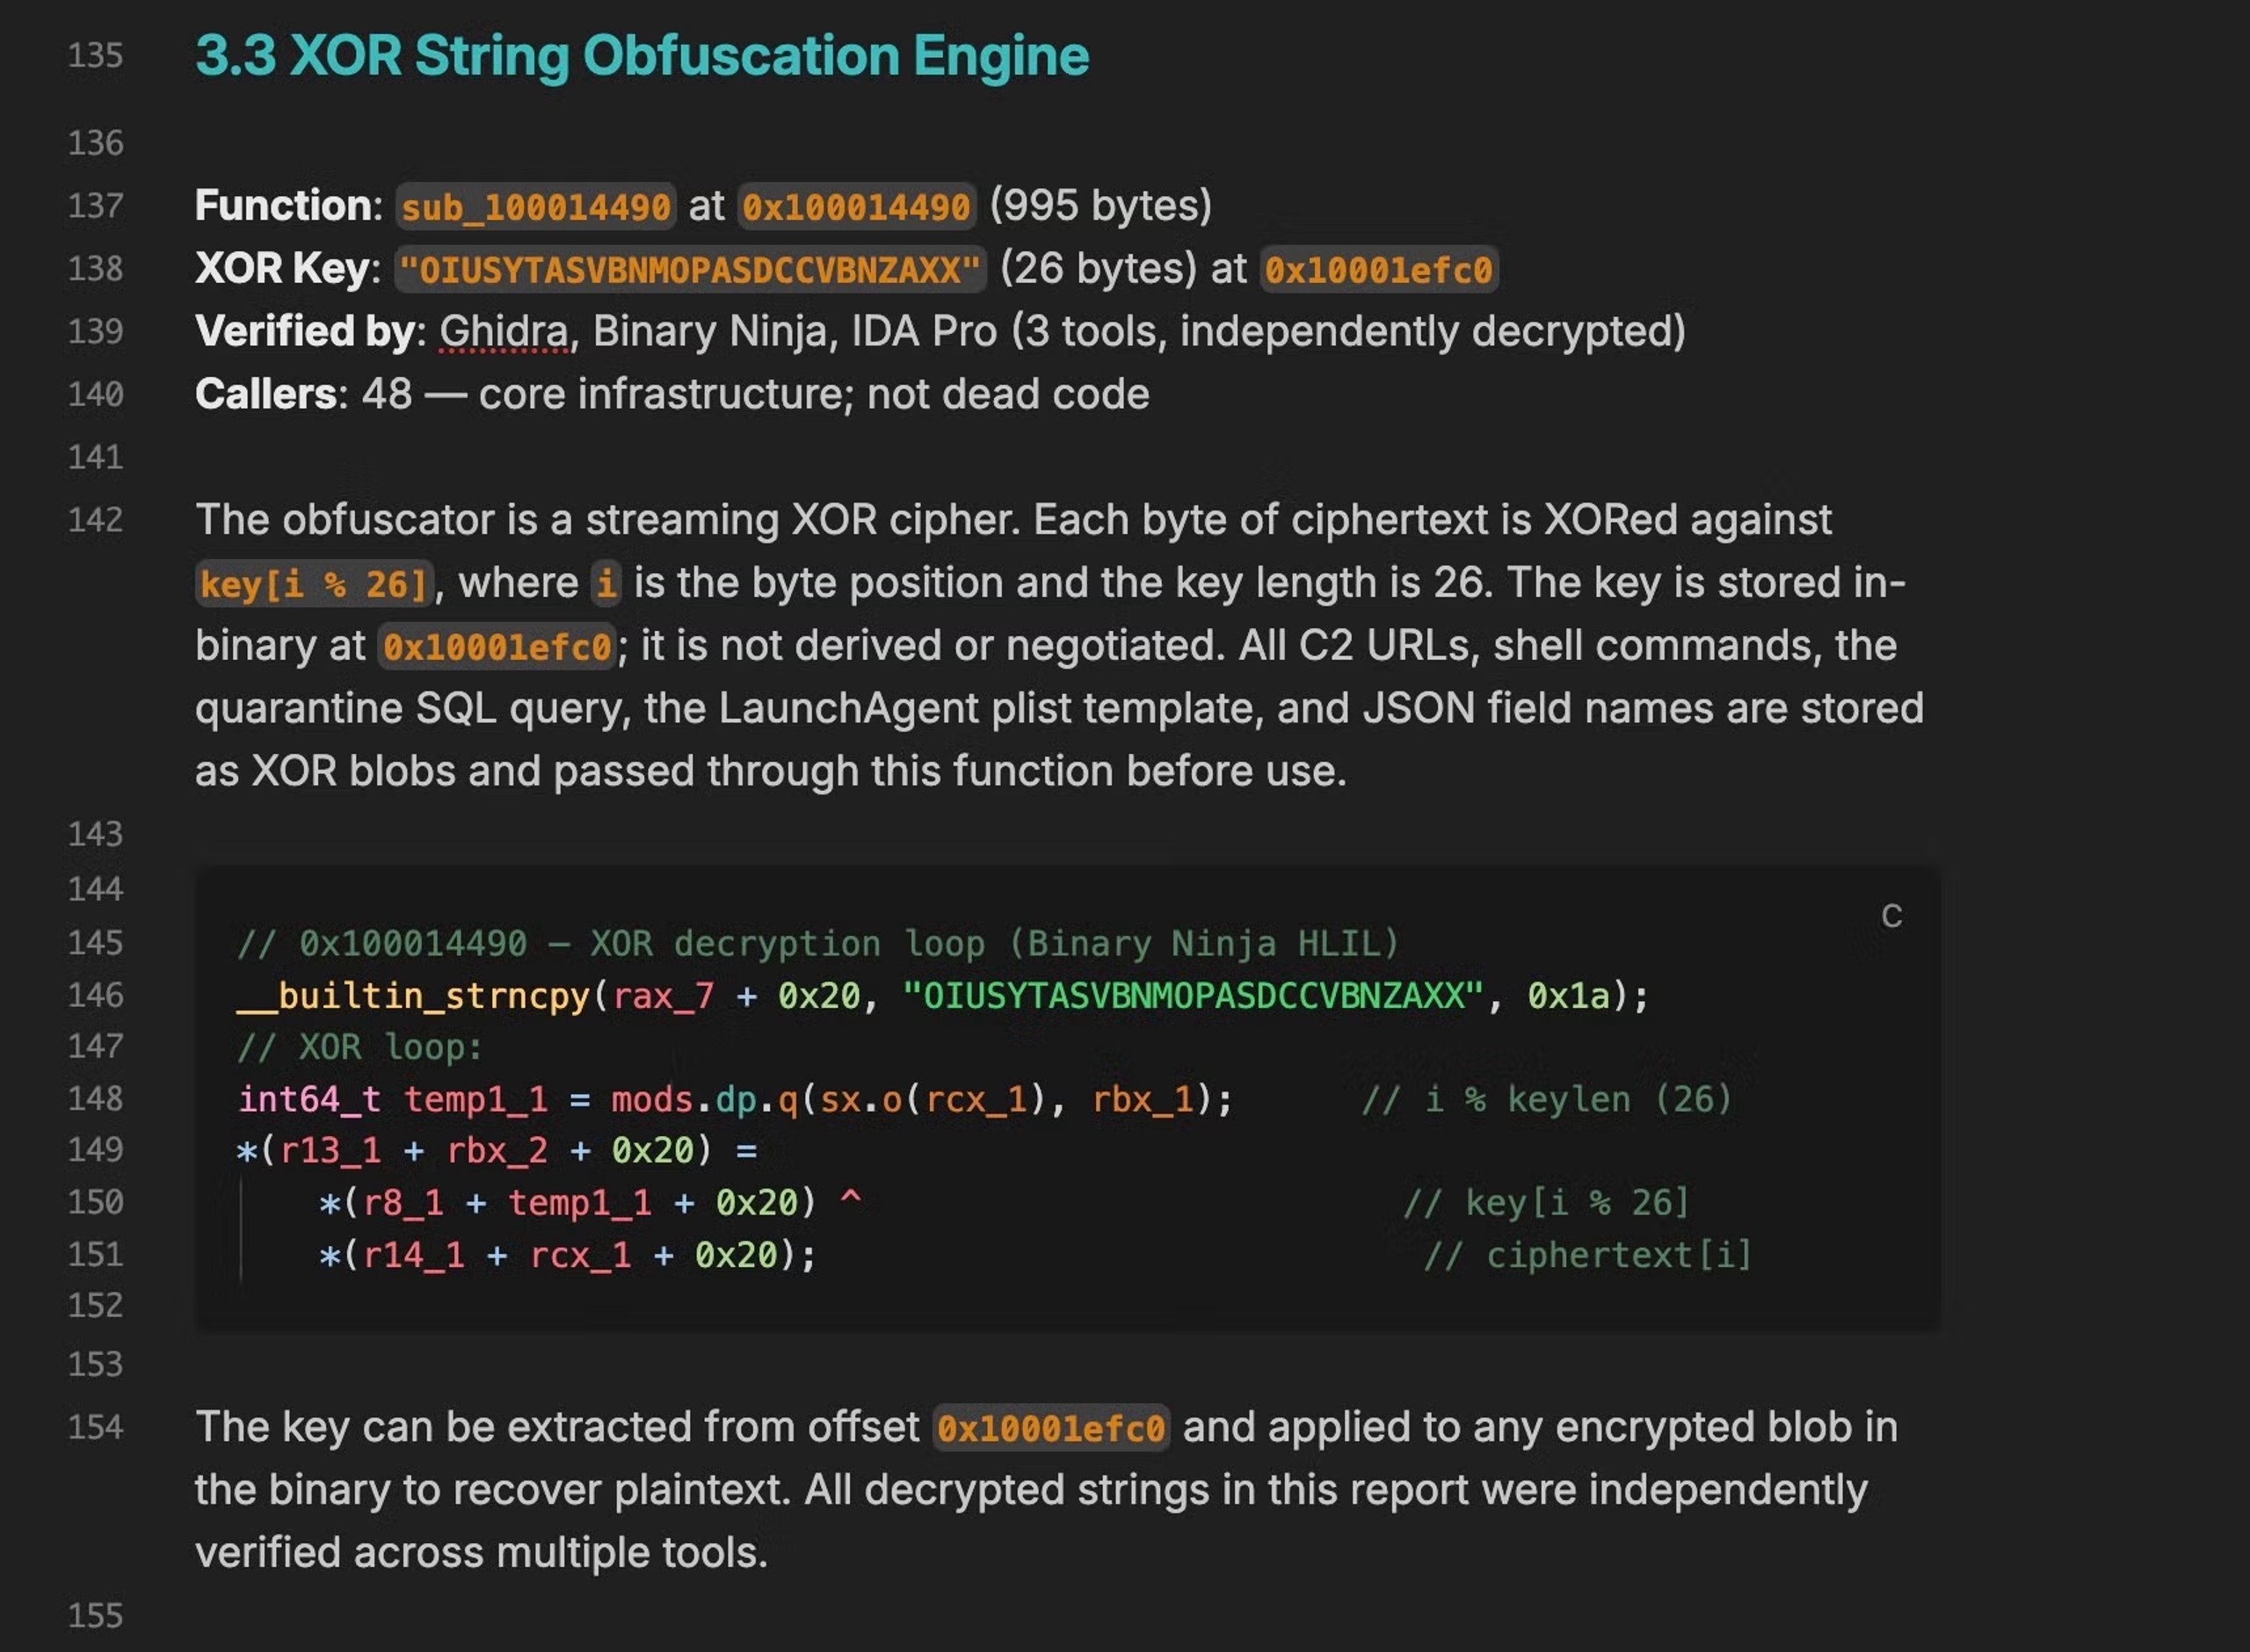
Task: Click "0x10001efc0" in the line 154 paragraph
Action: click(1051, 1428)
